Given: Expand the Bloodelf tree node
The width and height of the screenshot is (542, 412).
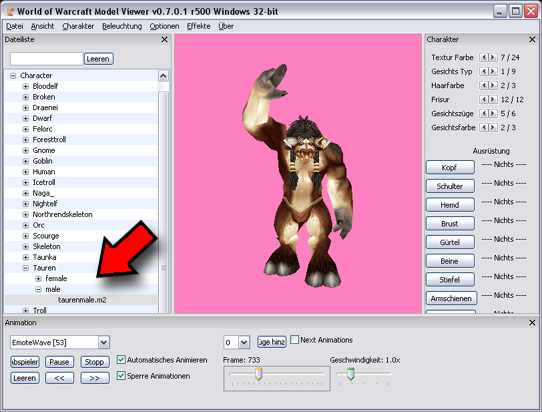Looking at the screenshot, I should (x=26, y=86).
